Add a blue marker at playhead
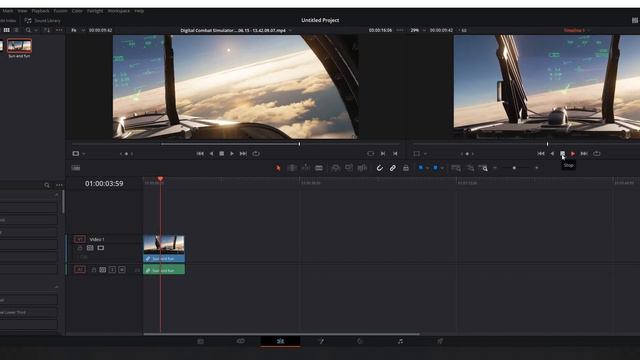This screenshot has width=640, height=360. click(436, 167)
